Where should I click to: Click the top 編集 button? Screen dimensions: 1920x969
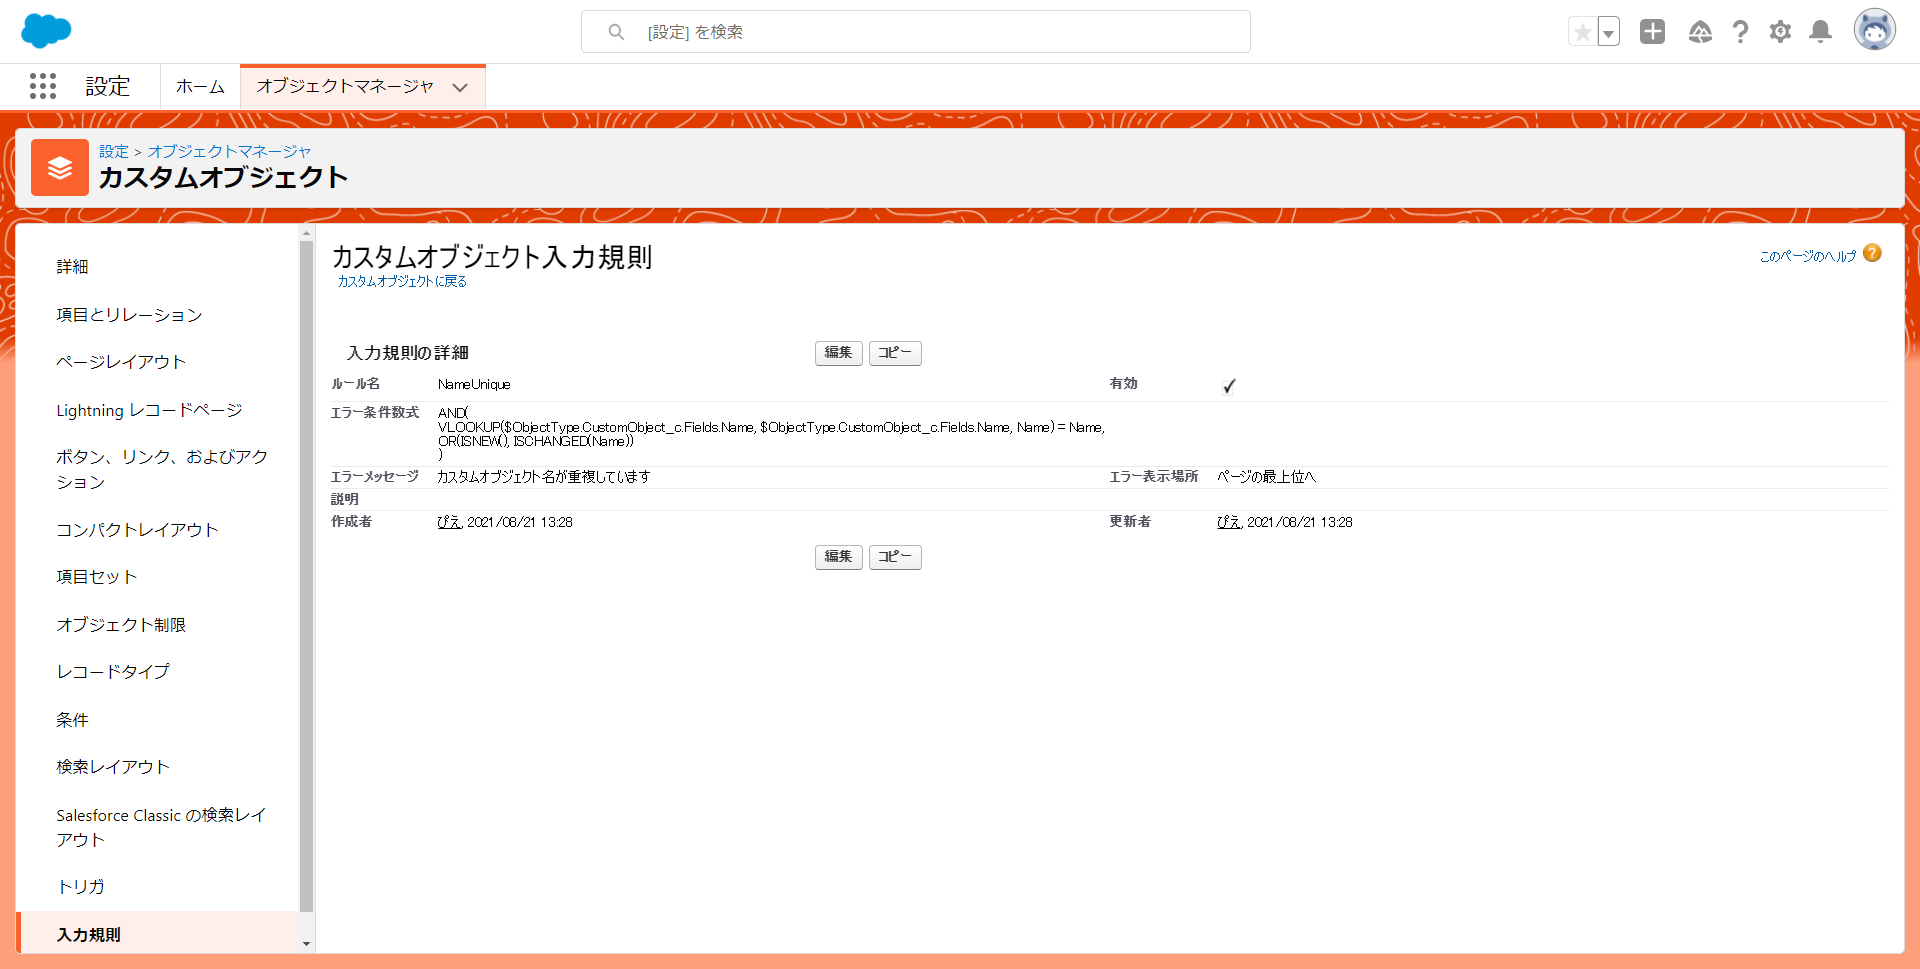838,353
